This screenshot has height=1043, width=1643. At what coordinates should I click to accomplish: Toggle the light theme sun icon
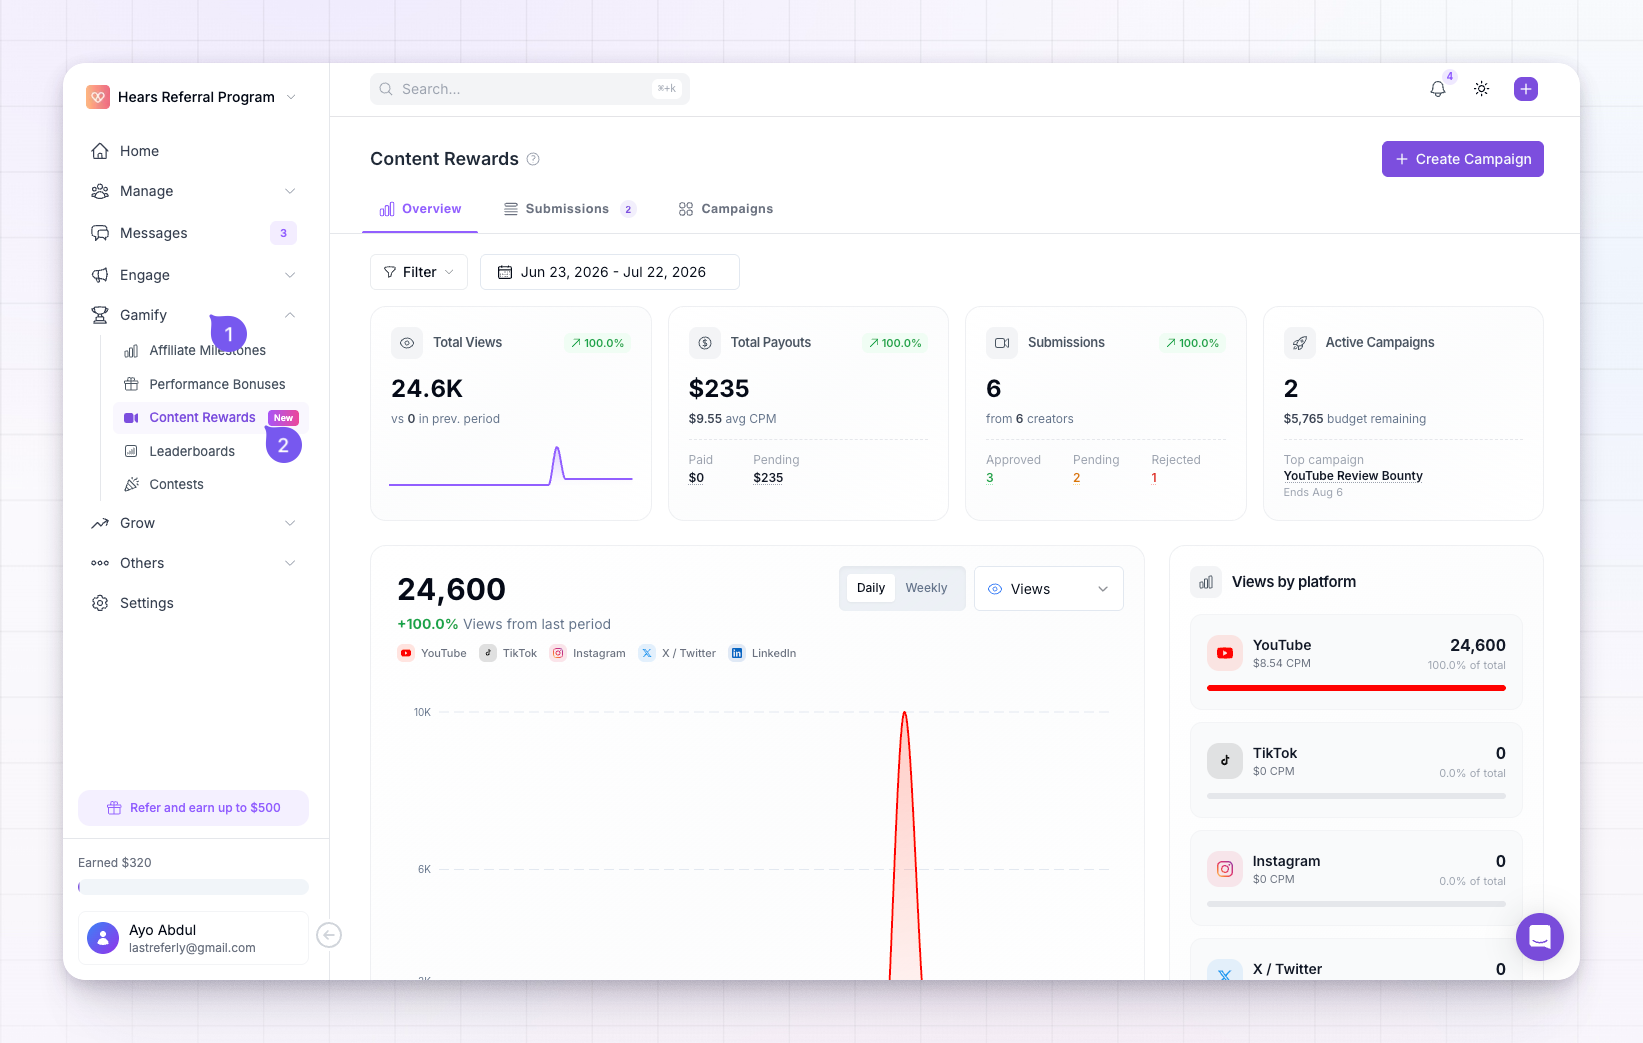tap(1481, 89)
